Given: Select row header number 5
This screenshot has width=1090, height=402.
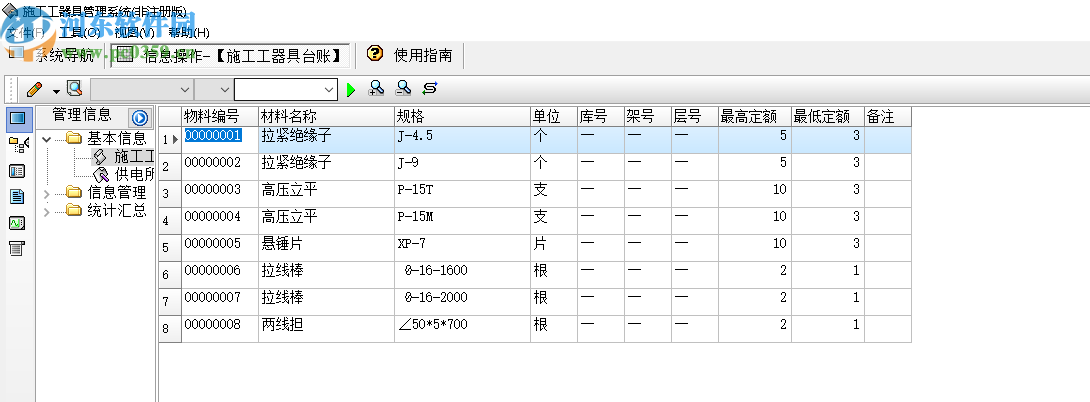Looking at the screenshot, I should 170,248.
